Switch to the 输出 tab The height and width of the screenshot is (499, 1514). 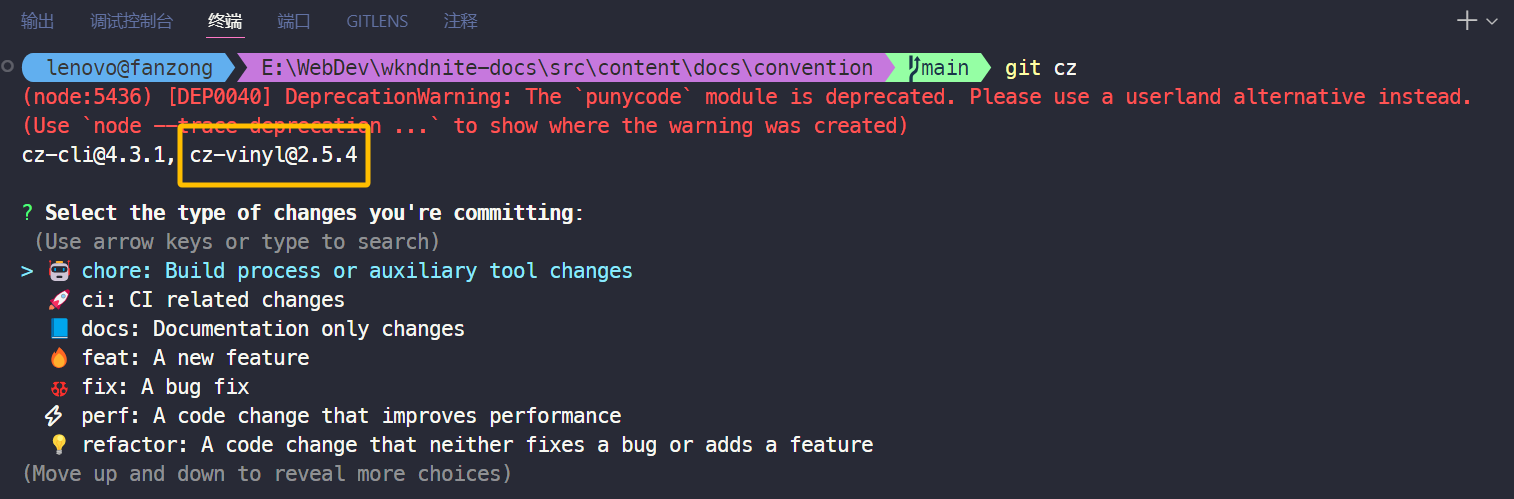[38, 21]
